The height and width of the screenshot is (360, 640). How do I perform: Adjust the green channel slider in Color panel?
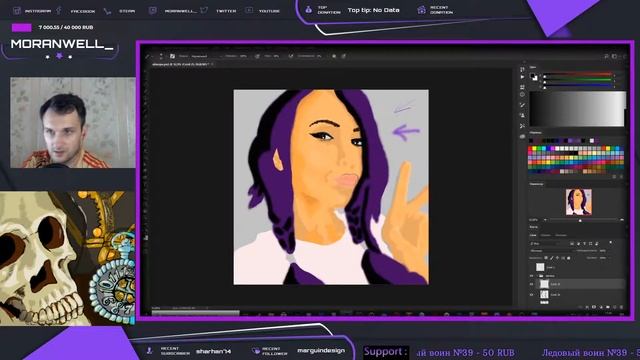(x=577, y=80)
